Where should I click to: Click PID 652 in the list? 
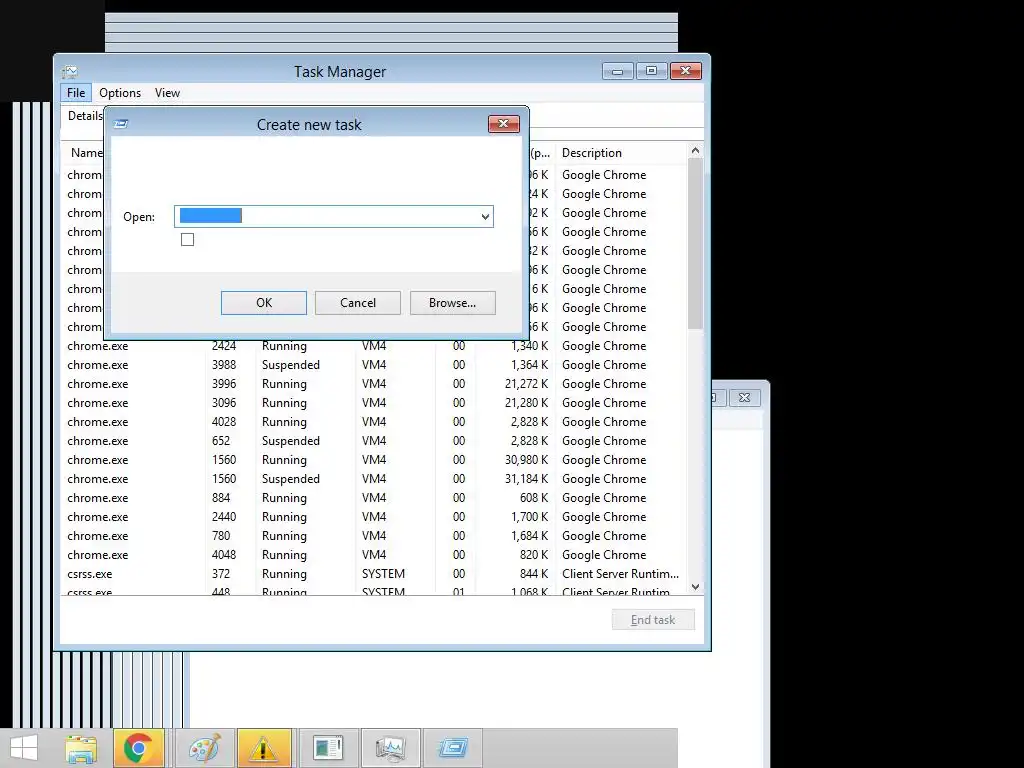coord(221,441)
